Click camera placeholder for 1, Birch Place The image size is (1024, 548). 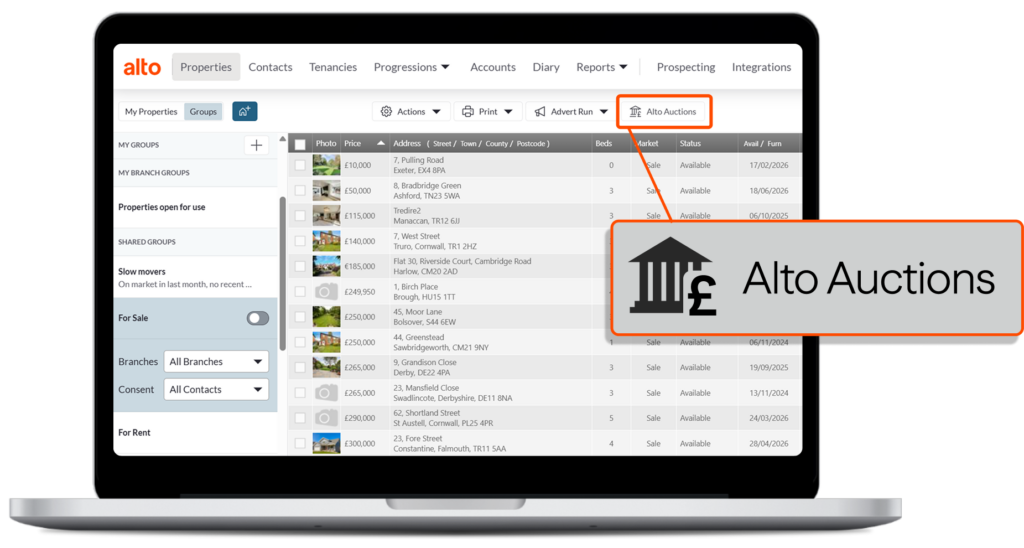coord(326,291)
